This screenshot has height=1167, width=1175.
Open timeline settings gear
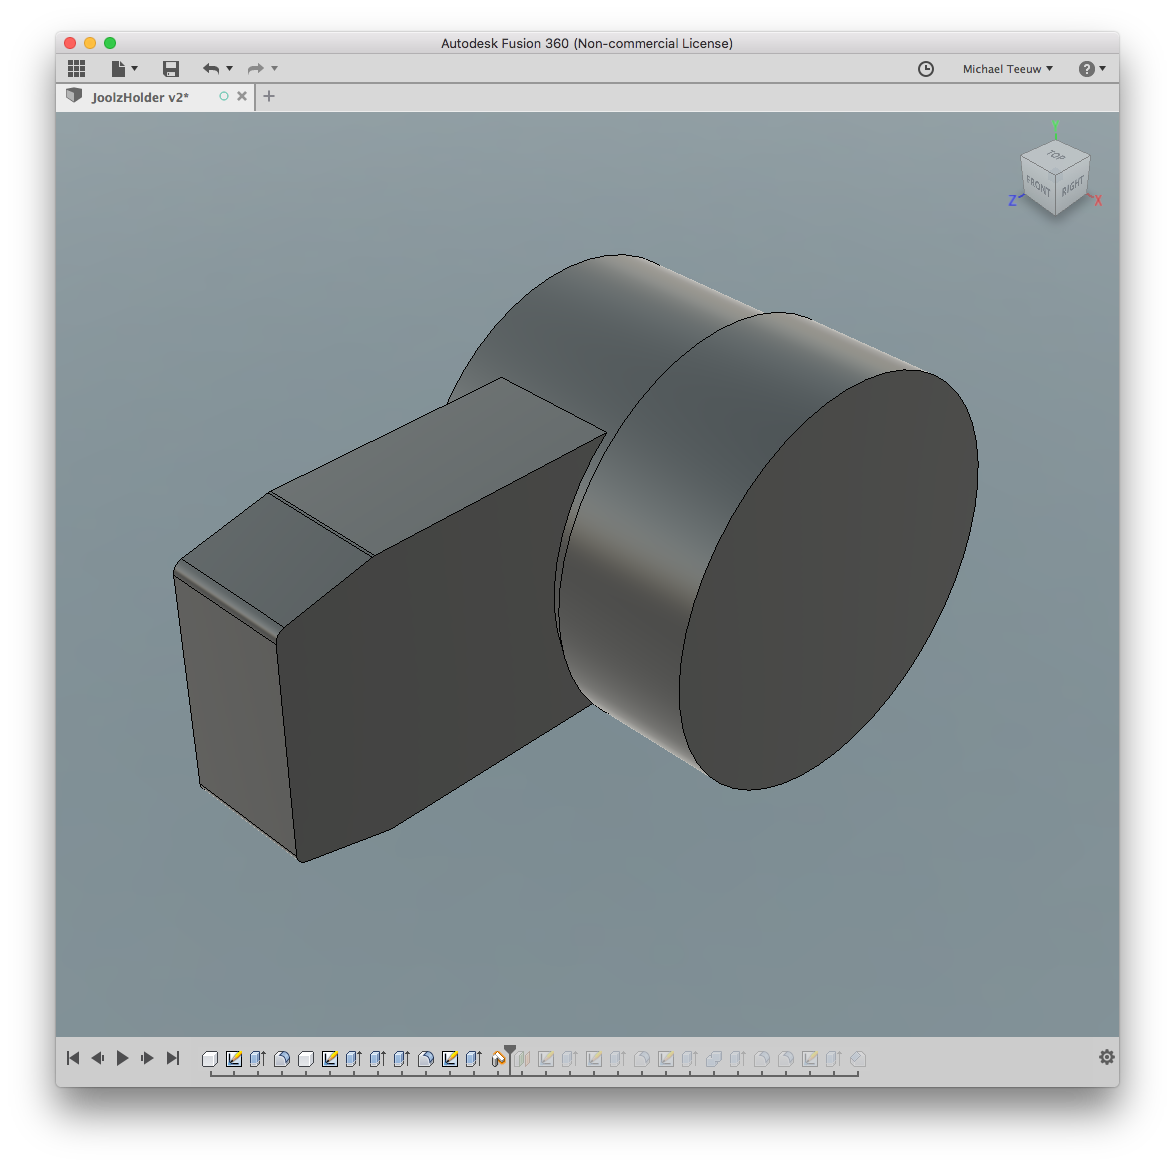[x=1106, y=1057]
